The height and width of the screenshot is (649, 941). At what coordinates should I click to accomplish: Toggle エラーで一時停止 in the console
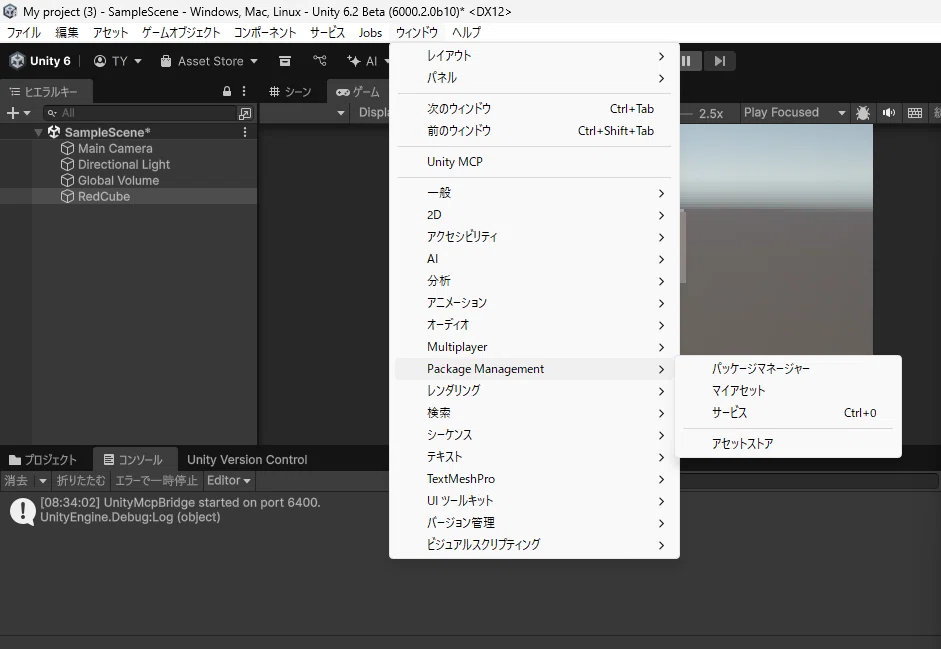coord(156,480)
